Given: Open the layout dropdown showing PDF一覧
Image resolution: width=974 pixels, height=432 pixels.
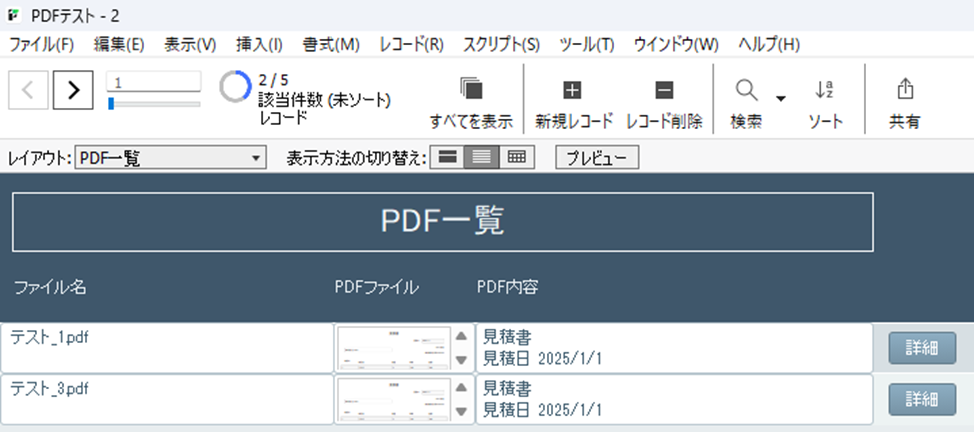Looking at the screenshot, I should pyautogui.click(x=171, y=158).
